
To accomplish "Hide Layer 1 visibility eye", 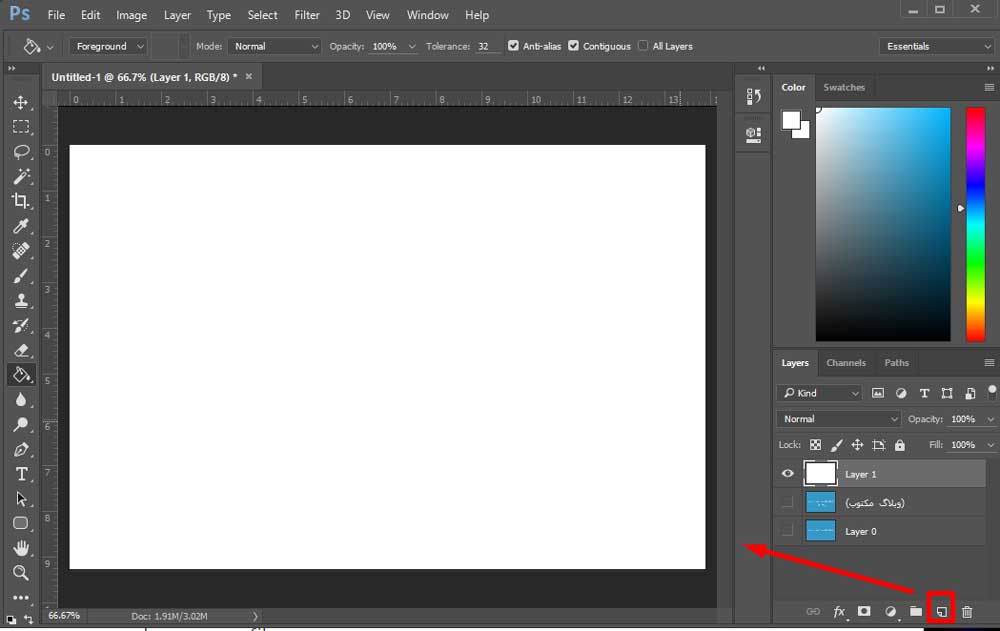I will [788, 473].
